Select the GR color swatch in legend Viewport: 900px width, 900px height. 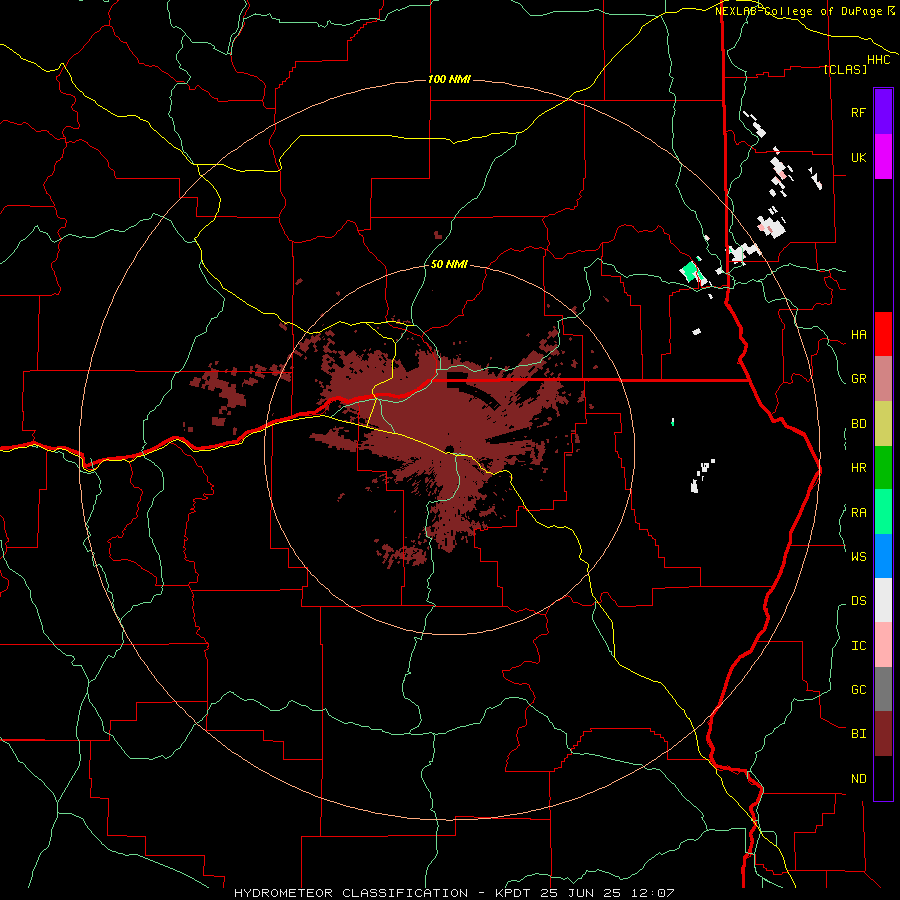[x=883, y=379]
